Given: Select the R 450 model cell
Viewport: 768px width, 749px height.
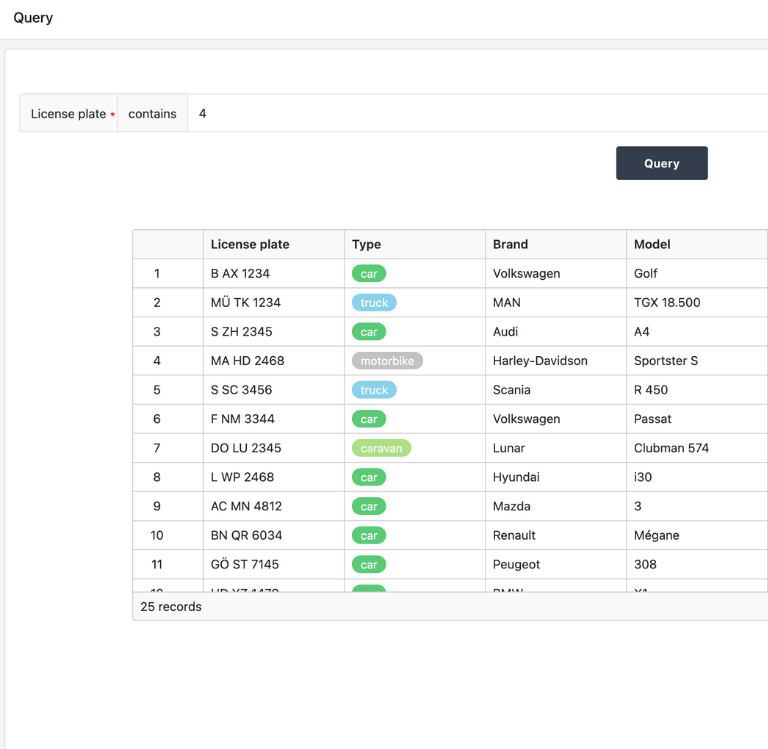Looking at the screenshot, I should pyautogui.click(x=697, y=390).
